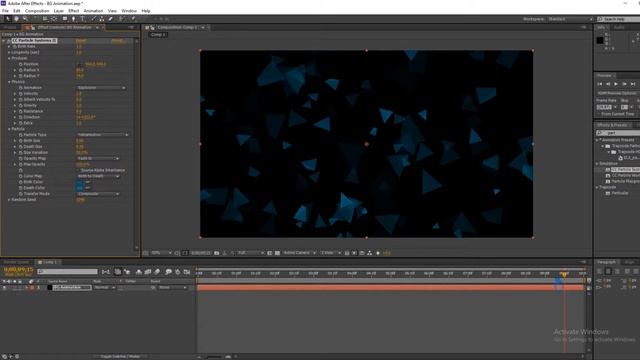Open the Particle Type dropdown
The image size is (640, 360).
coord(102,135)
